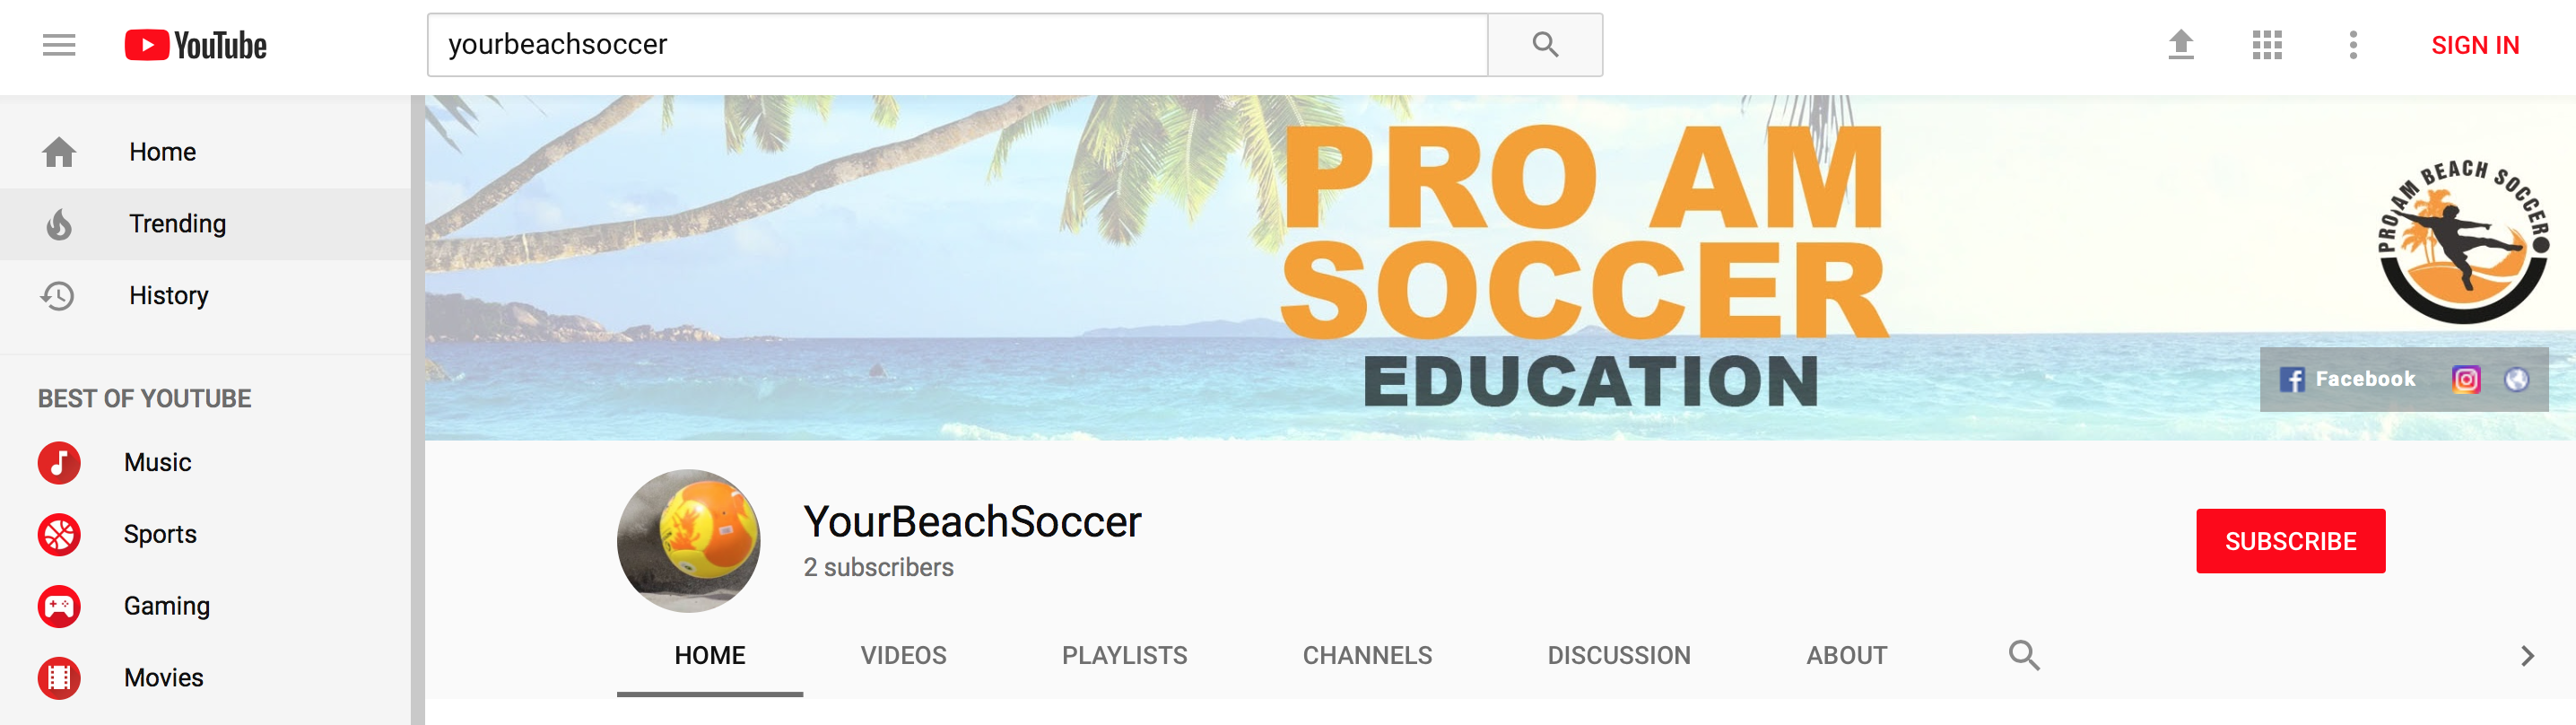The height and width of the screenshot is (725, 2576).
Task: Search within the channel magnifier icon
Action: 2024,655
